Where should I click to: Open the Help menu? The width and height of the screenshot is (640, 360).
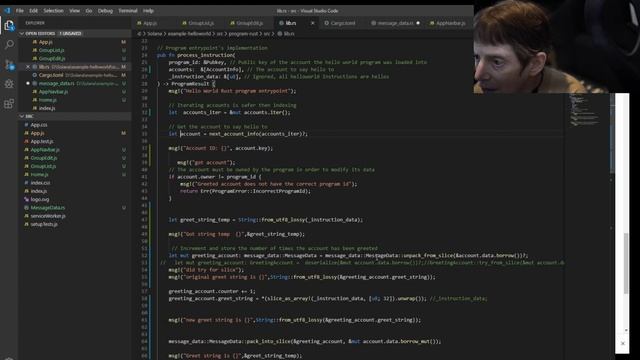[x=149, y=11]
